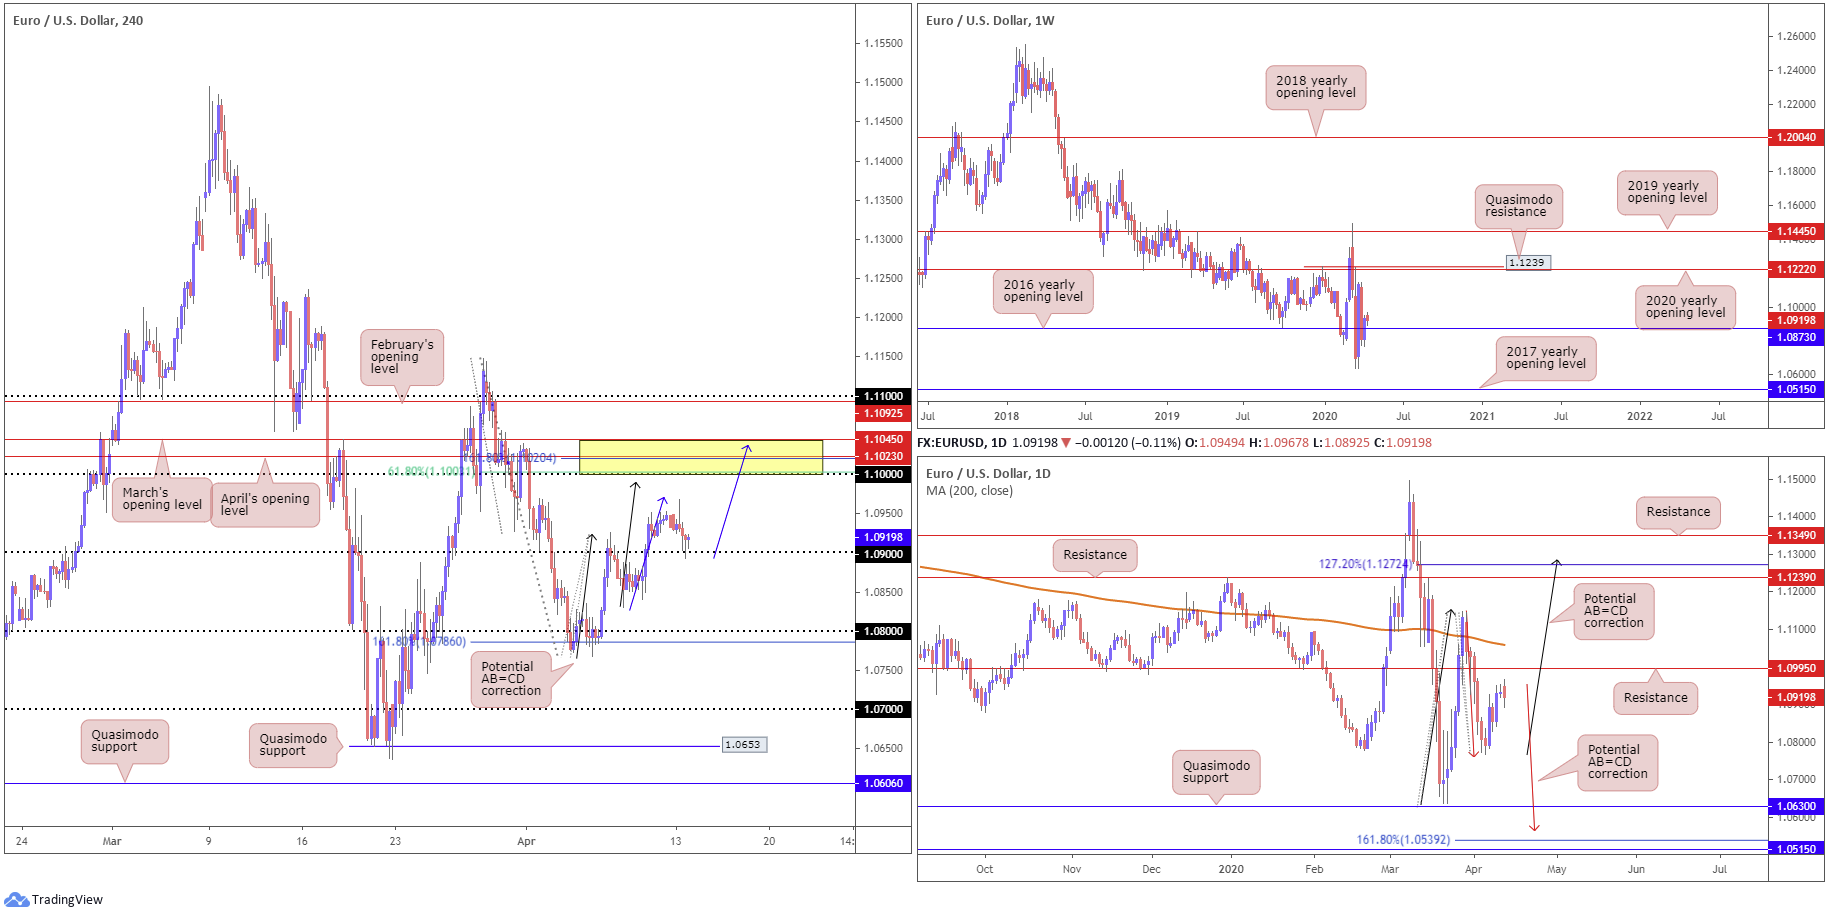Click the 2019 yearly opening level callout
1826x911 pixels.
[1667, 192]
